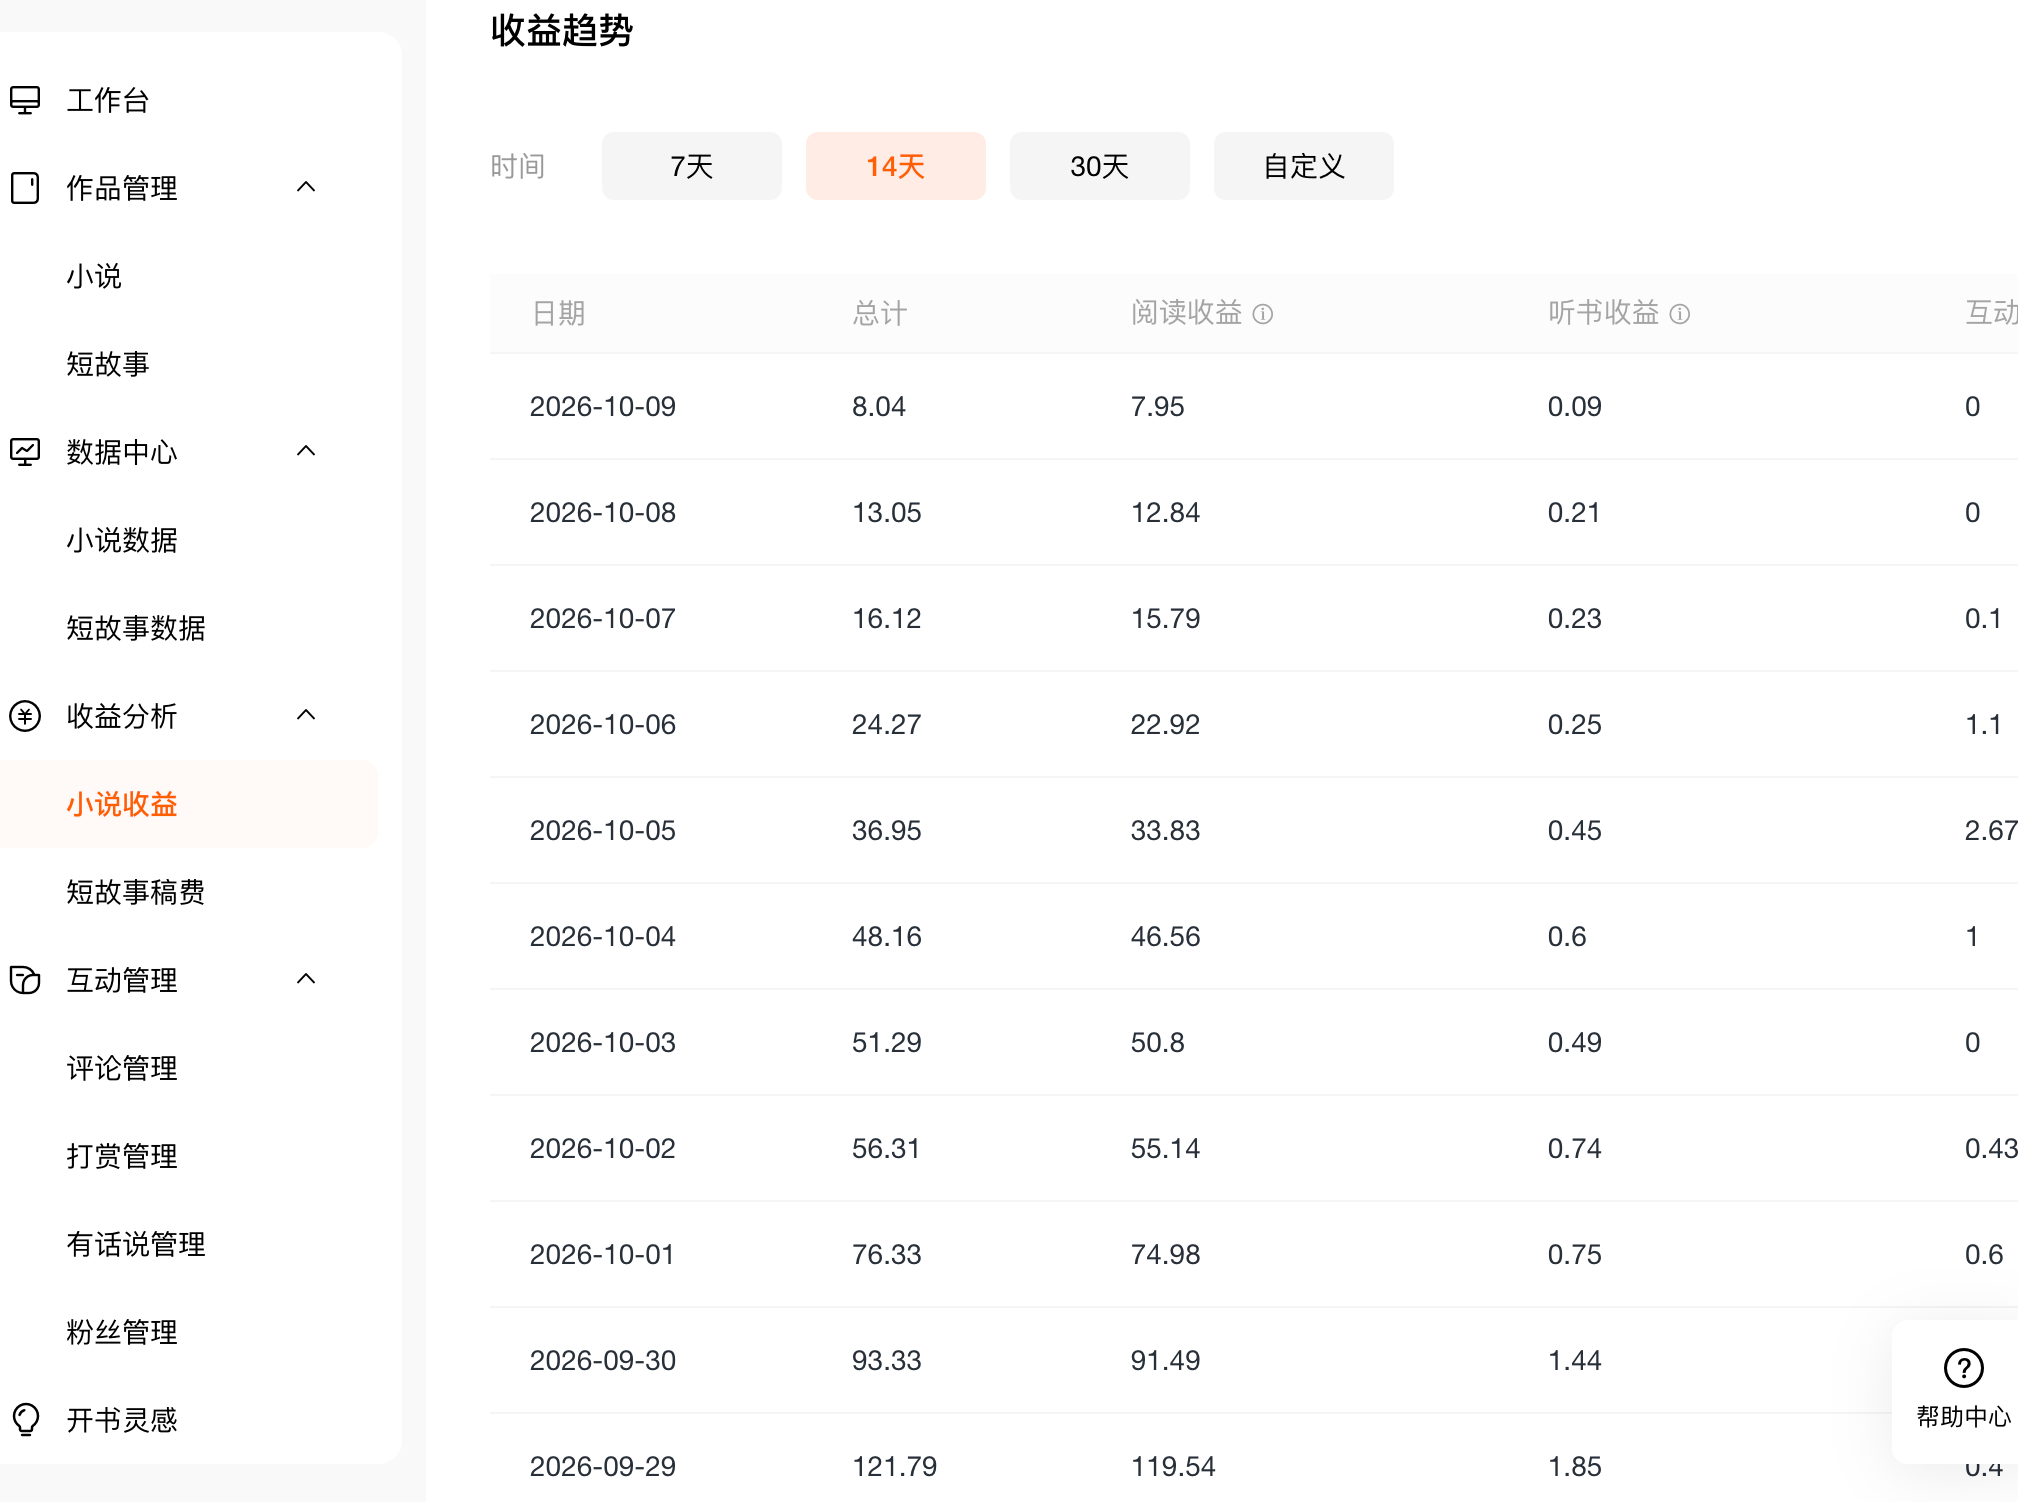Collapse the 数据中心 section chevron
Screen dimensions: 2018x1502
[306, 451]
